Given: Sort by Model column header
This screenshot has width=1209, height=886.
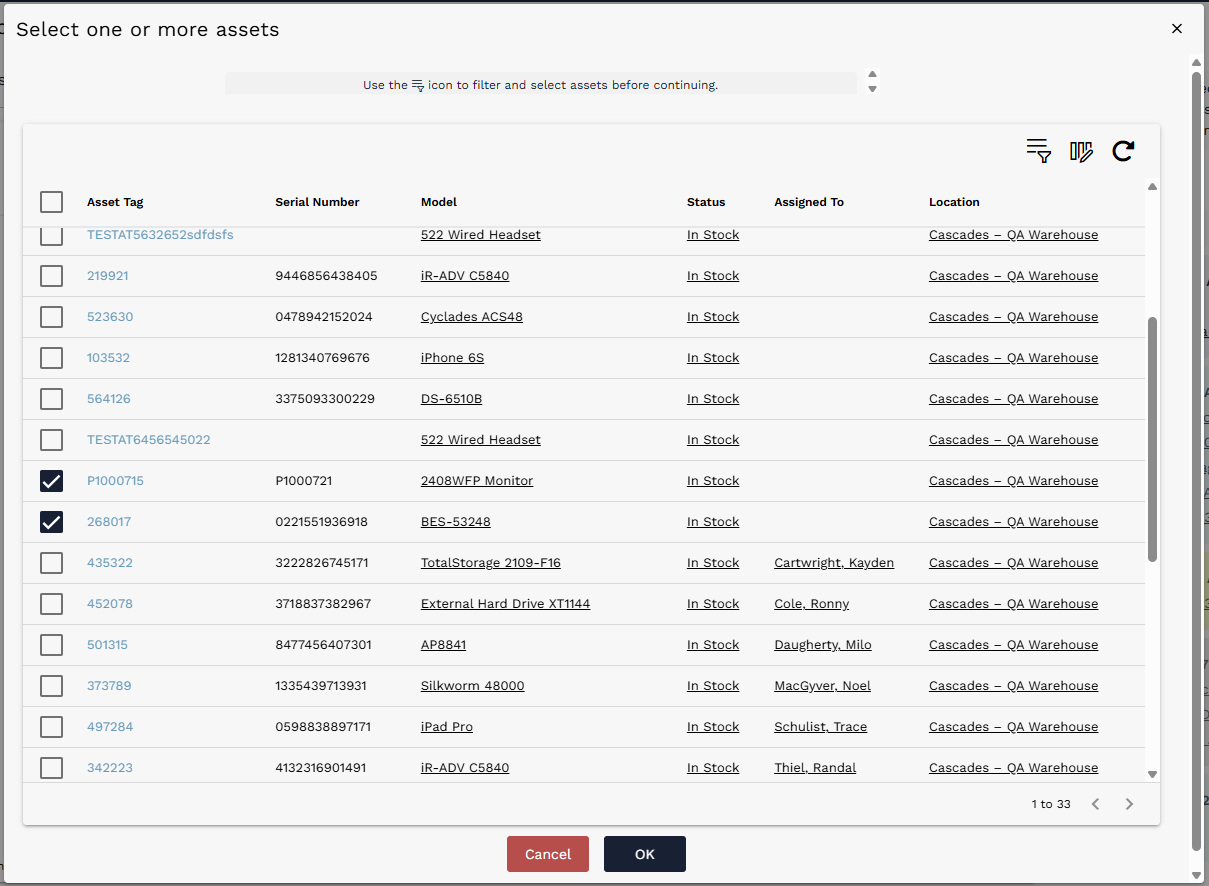Looking at the screenshot, I should click(x=439, y=202).
